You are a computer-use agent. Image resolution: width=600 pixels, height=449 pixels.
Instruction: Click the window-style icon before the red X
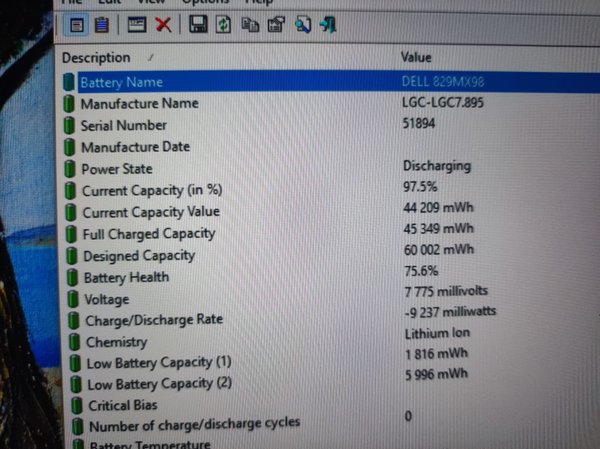point(137,23)
